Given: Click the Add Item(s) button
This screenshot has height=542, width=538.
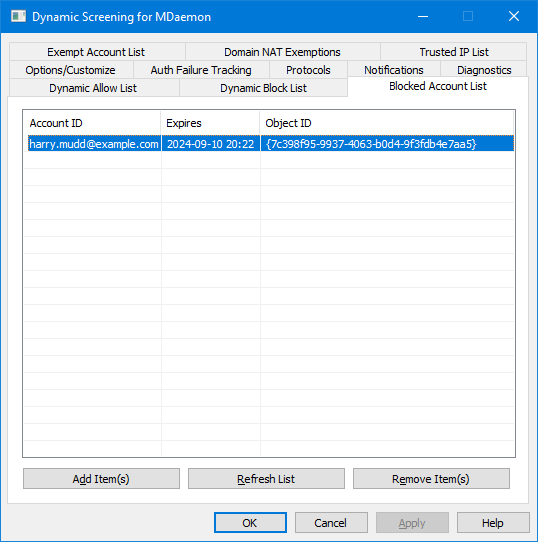Looking at the screenshot, I should [101, 479].
